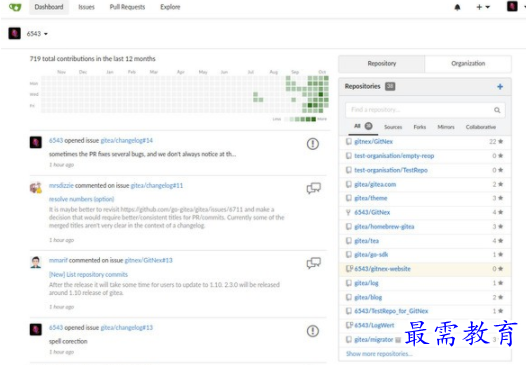Open the gitea/tea repository
This screenshot has width=526, height=365.
(366, 241)
